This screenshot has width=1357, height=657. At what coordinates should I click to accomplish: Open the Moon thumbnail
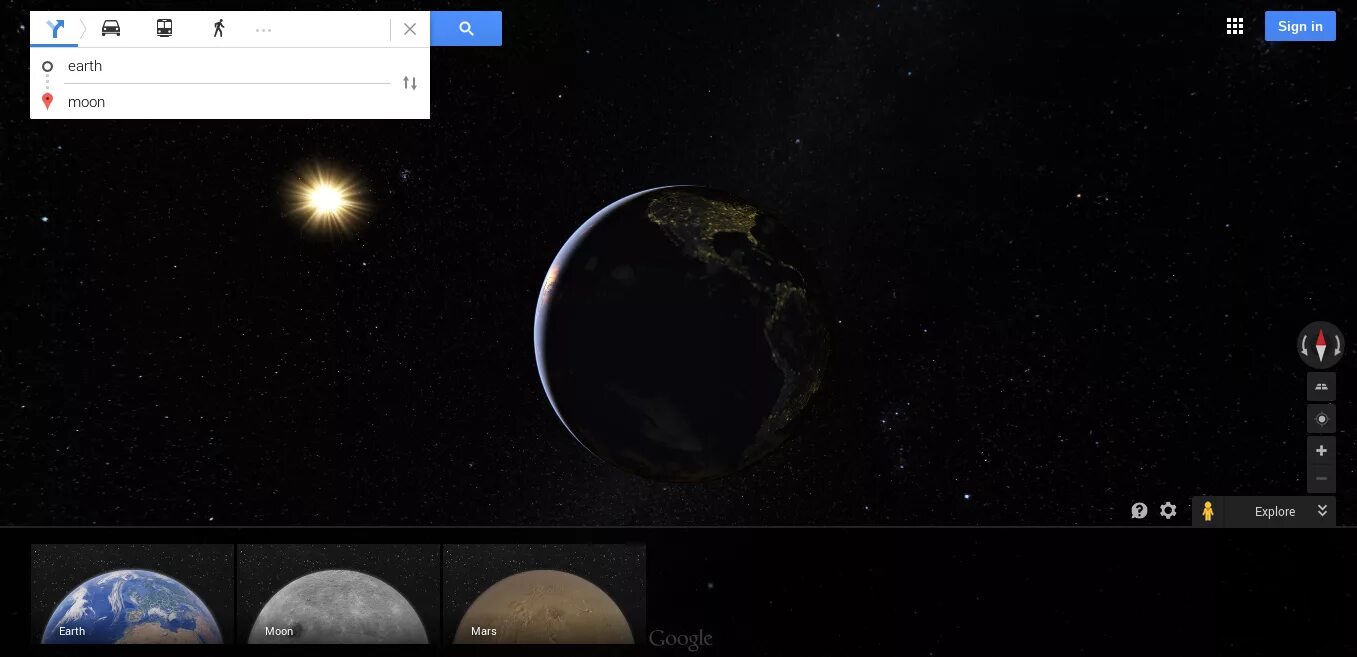pos(338,594)
